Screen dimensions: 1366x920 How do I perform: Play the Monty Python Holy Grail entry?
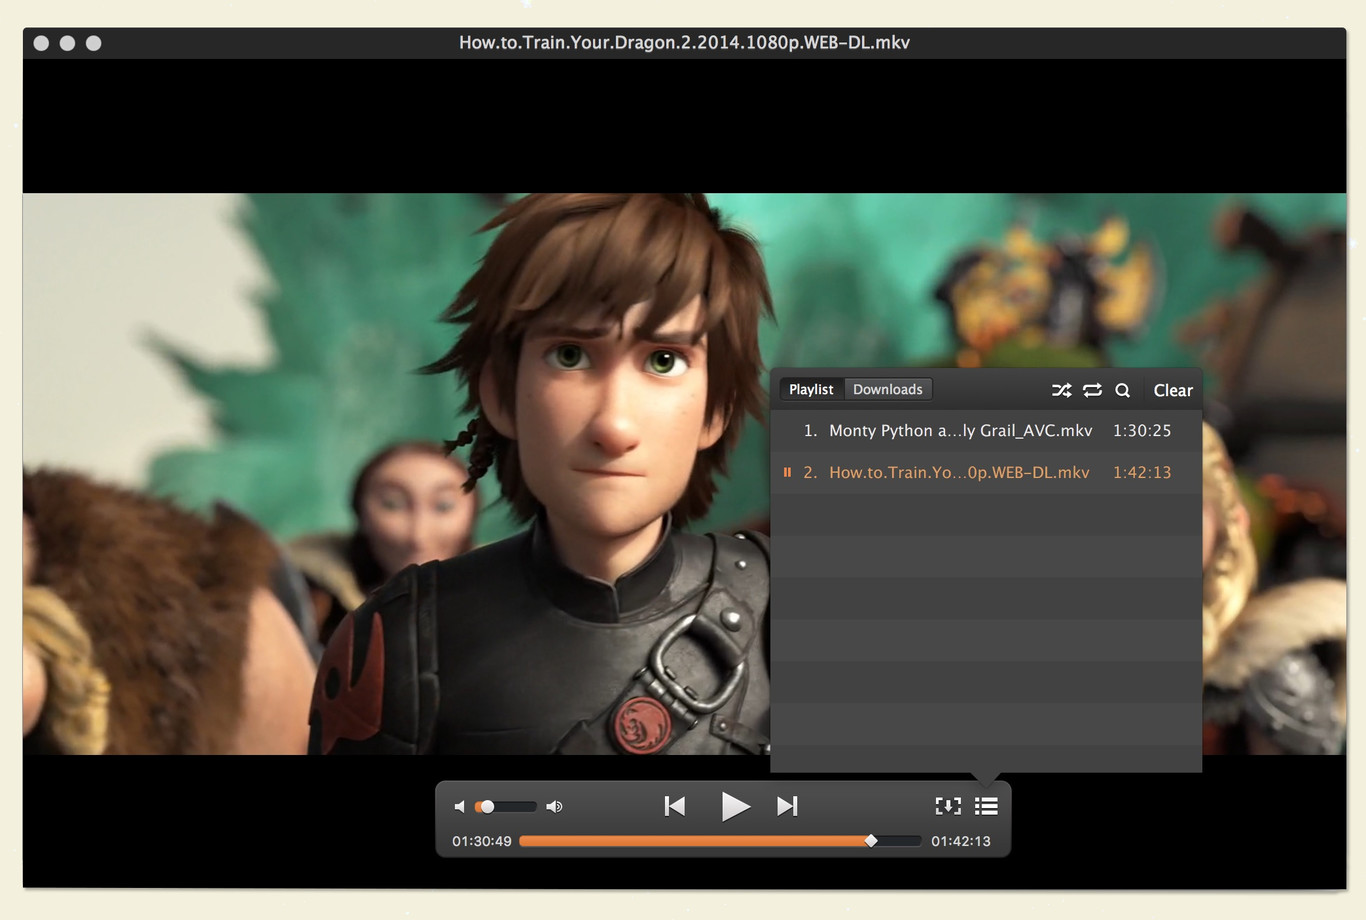point(960,430)
